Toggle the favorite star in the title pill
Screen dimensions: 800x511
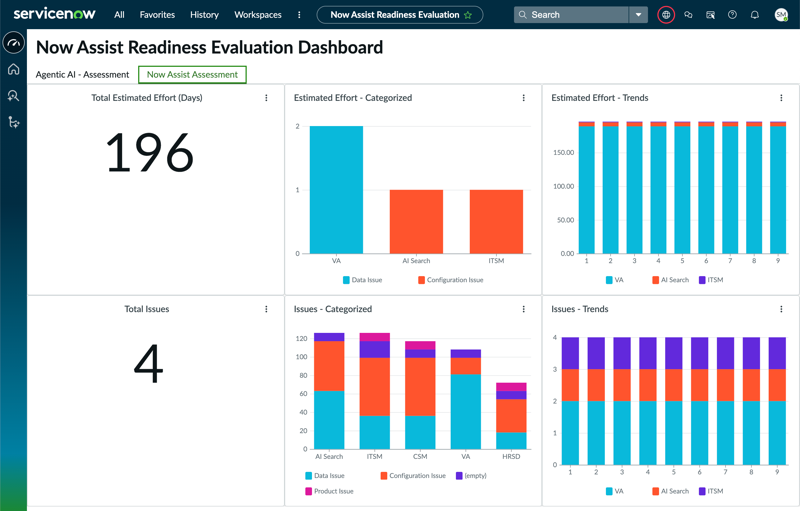(x=468, y=15)
